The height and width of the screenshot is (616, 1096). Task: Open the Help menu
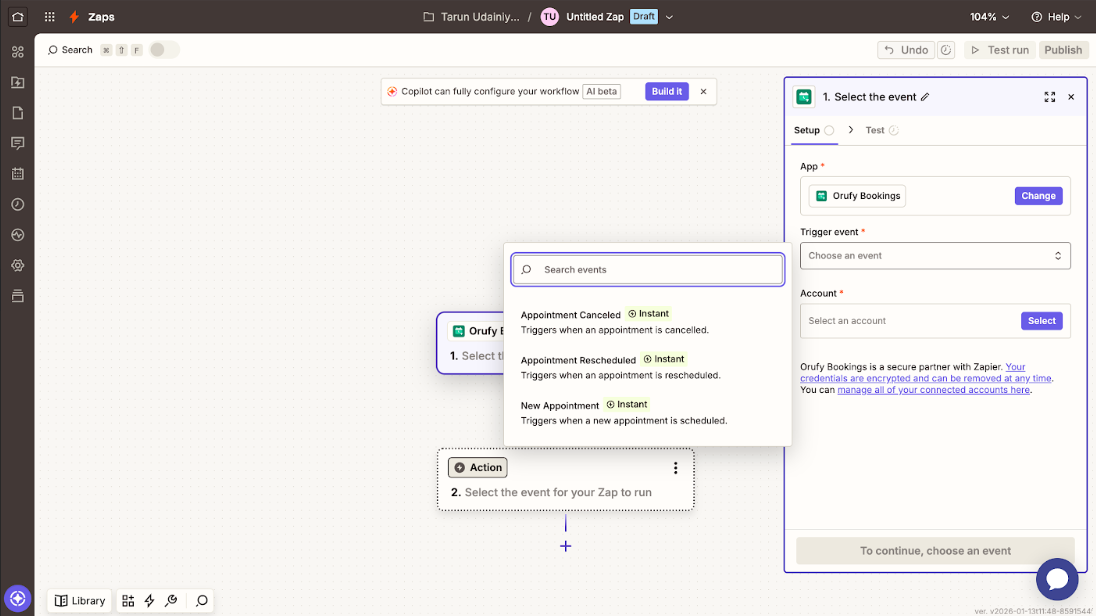point(1055,16)
